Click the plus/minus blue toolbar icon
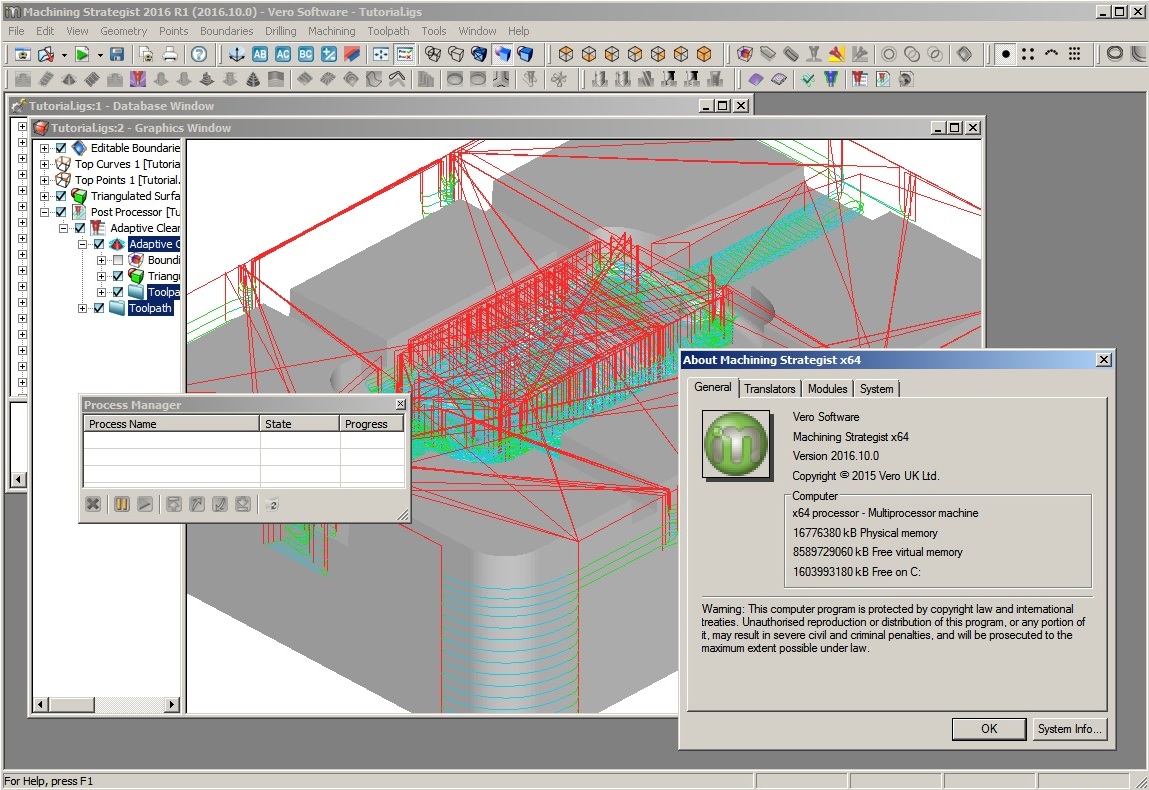 point(329,54)
